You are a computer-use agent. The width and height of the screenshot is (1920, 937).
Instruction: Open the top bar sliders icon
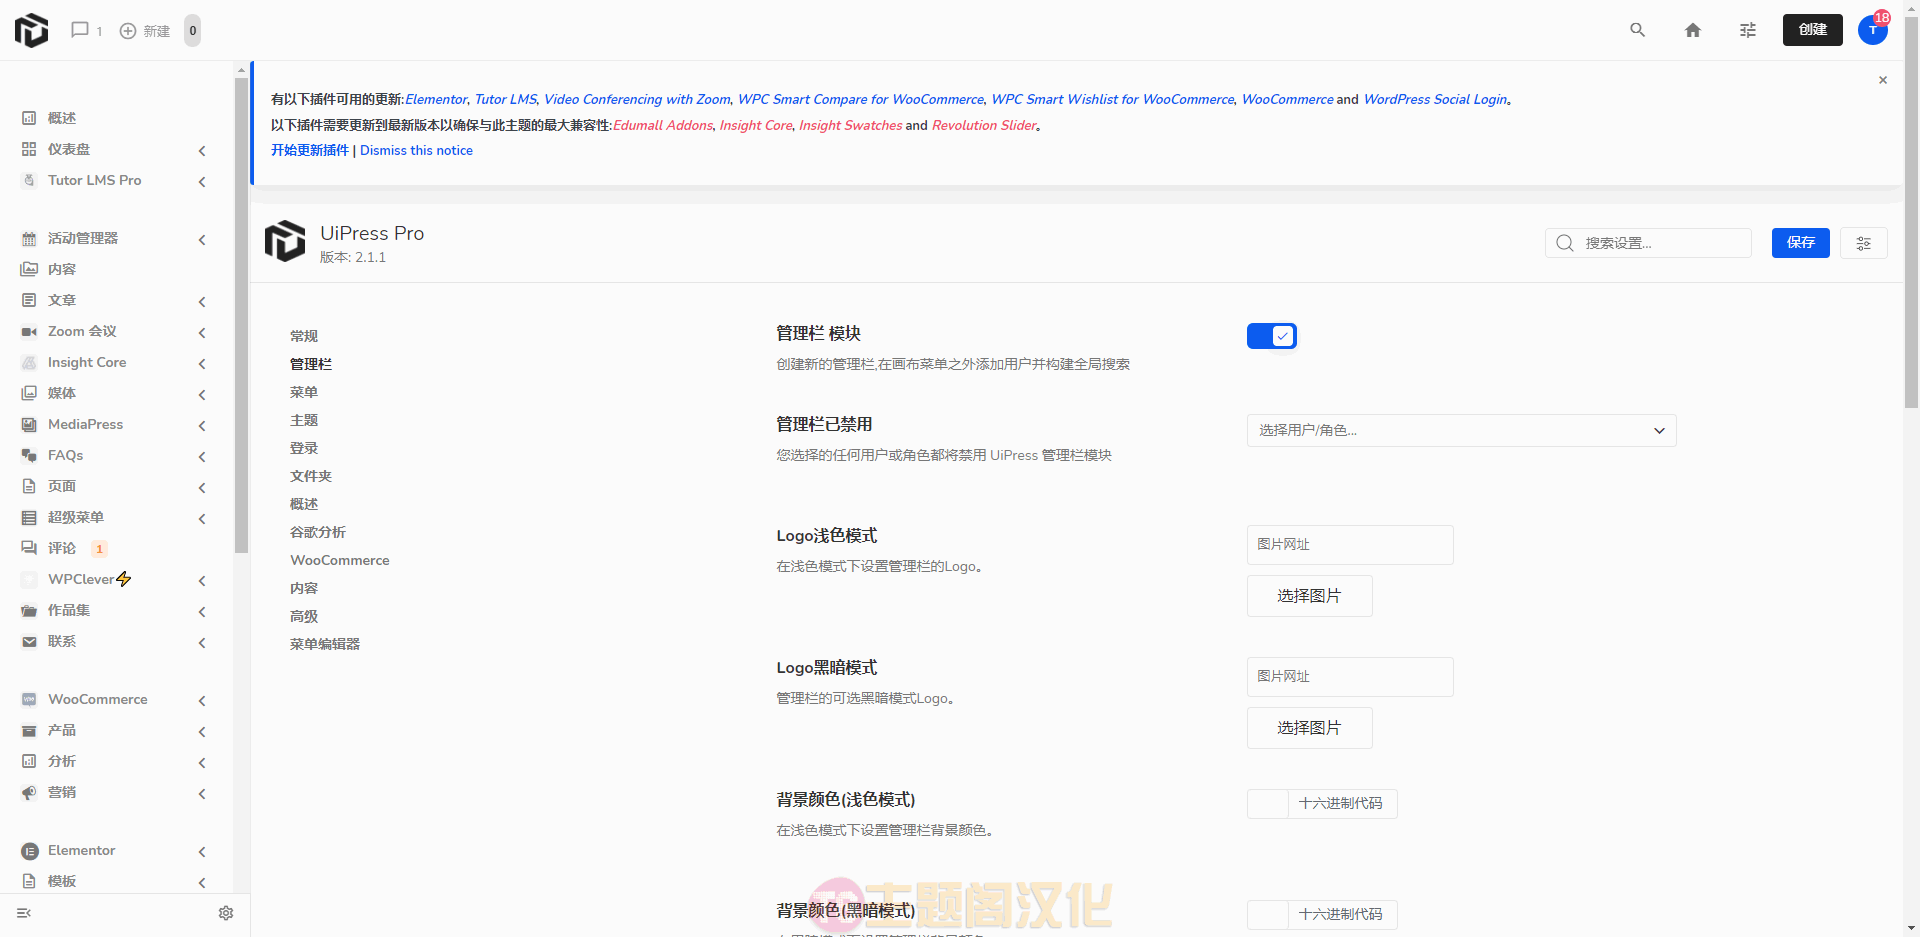point(1747,30)
